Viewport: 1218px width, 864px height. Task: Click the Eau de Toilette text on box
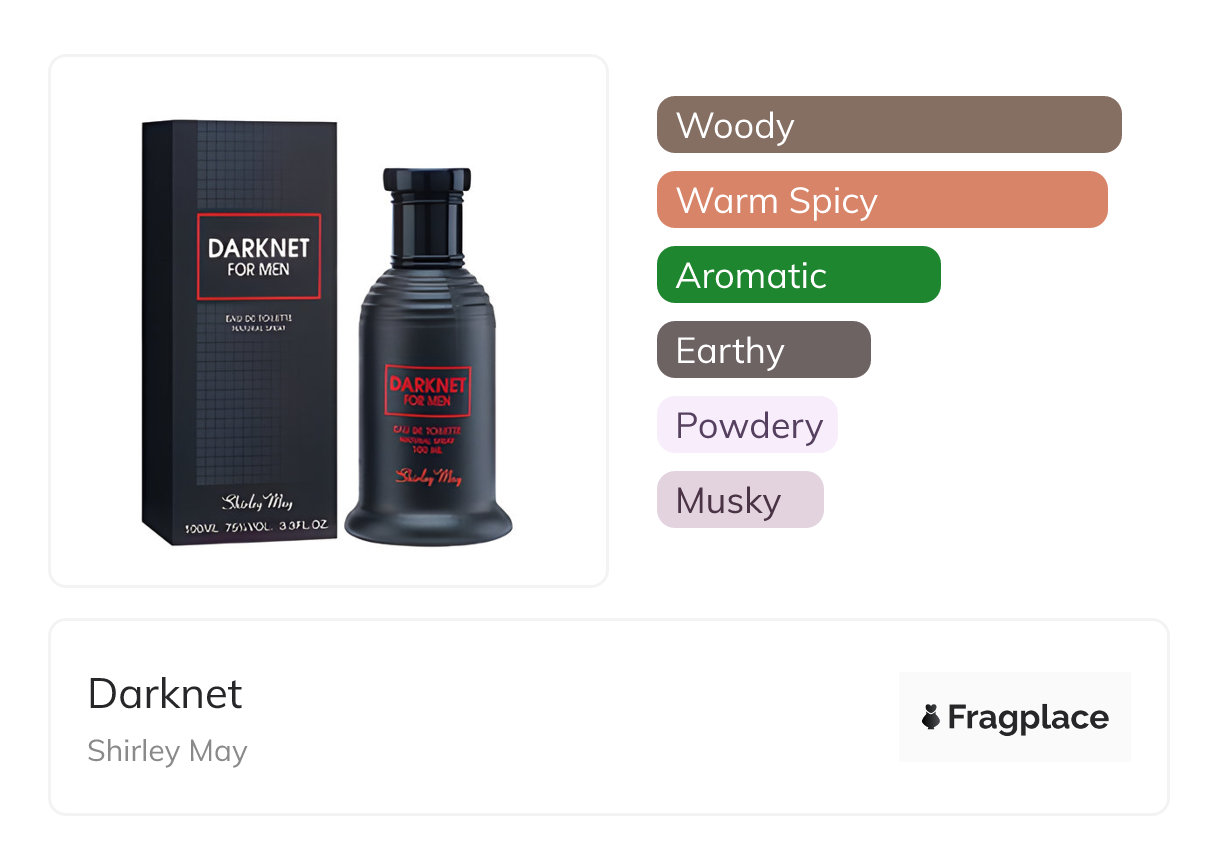258,318
